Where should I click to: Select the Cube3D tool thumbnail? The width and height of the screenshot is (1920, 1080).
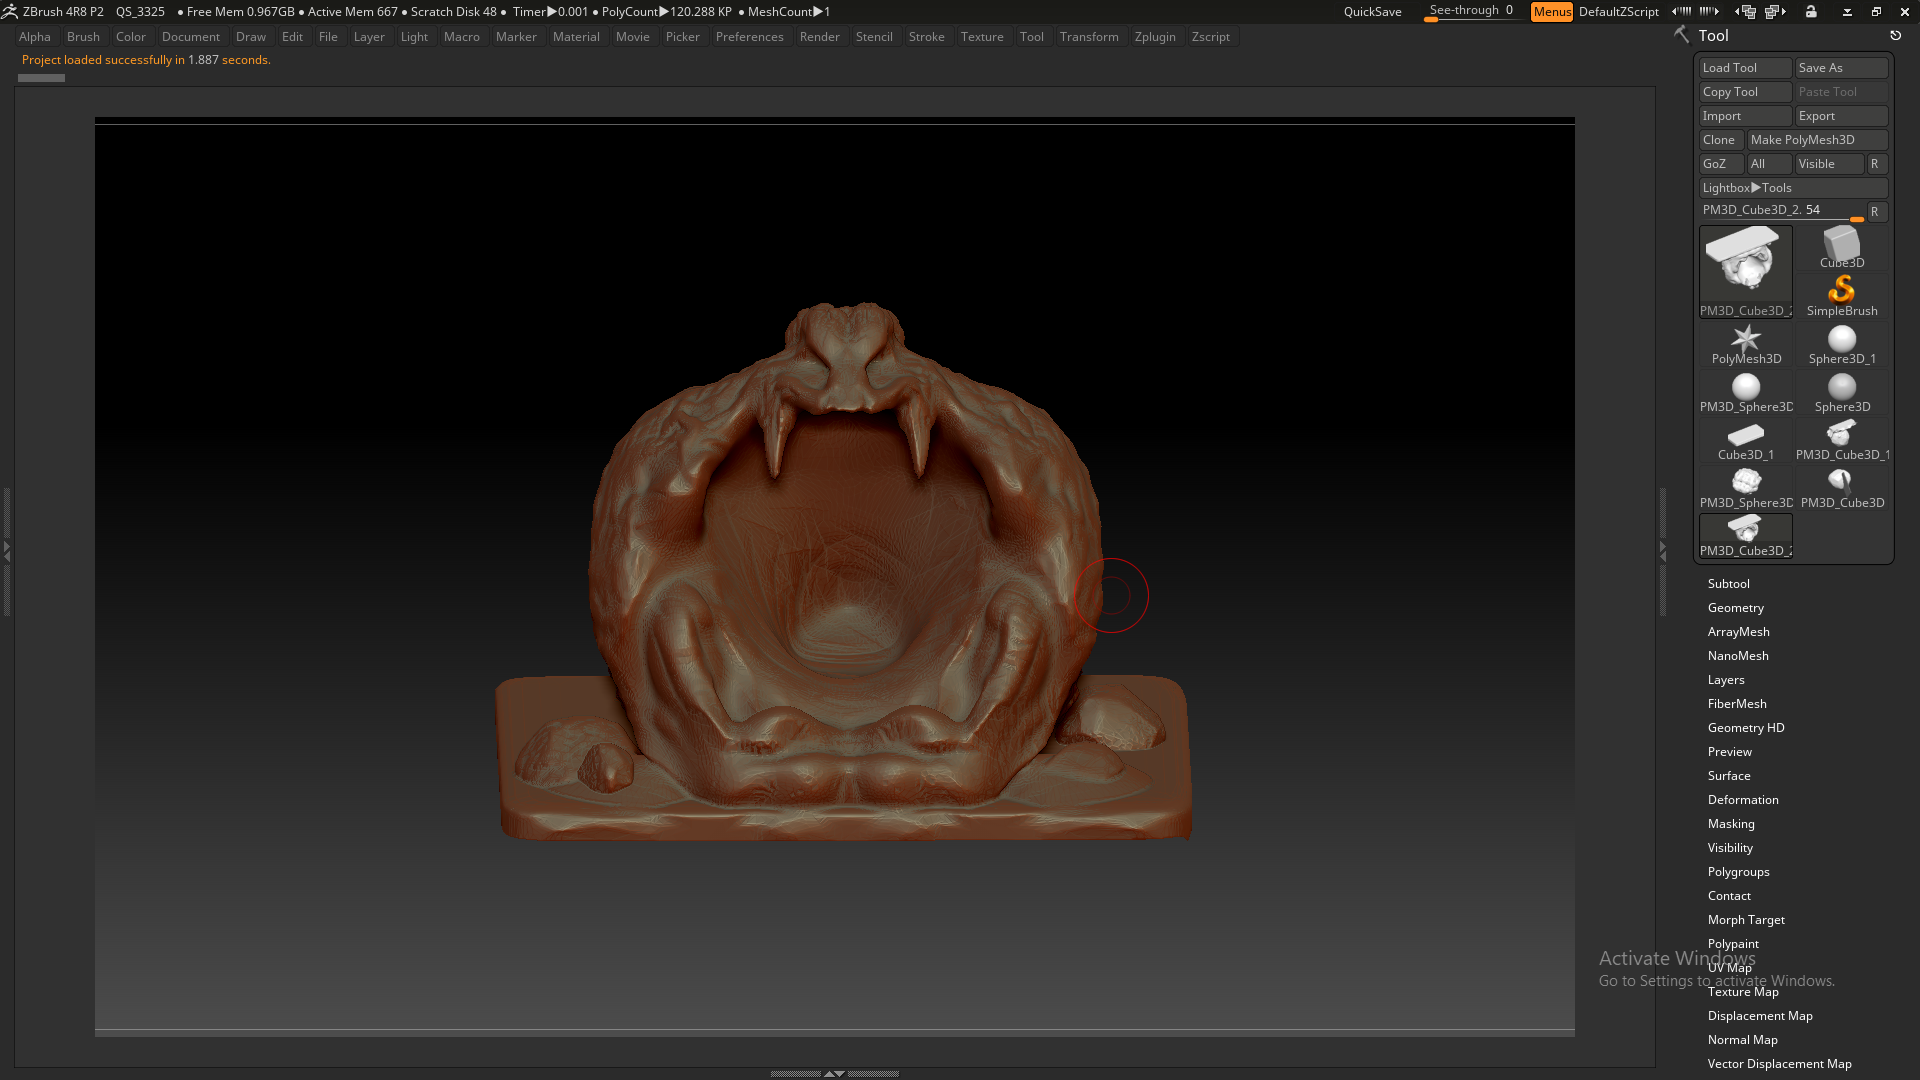click(x=1842, y=247)
